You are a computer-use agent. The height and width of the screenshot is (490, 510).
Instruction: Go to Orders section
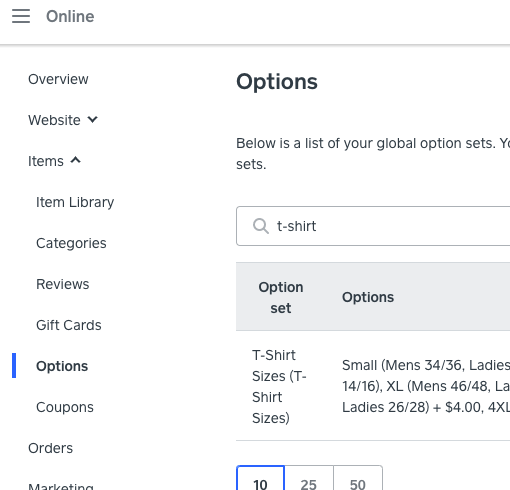(x=50, y=448)
